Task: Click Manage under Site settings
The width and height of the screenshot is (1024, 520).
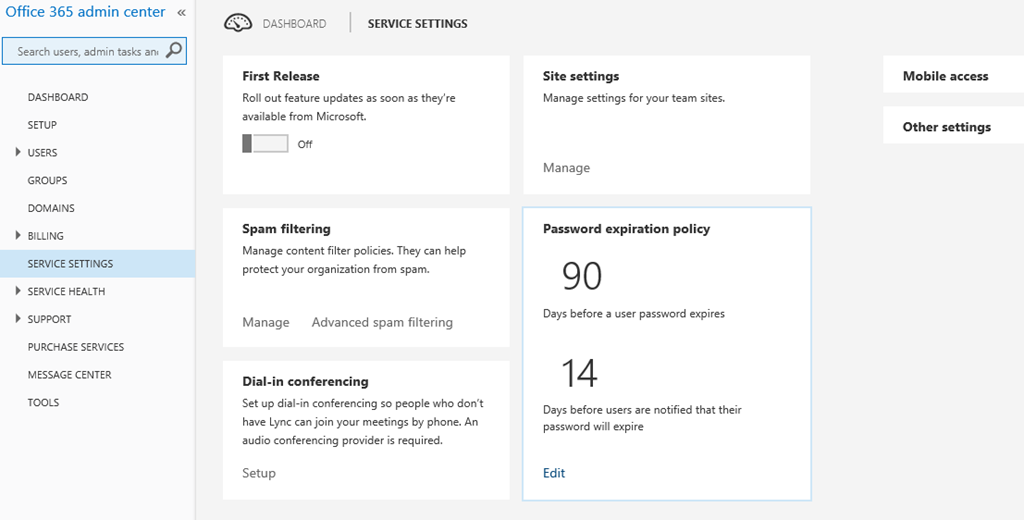Action: pyautogui.click(x=566, y=168)
